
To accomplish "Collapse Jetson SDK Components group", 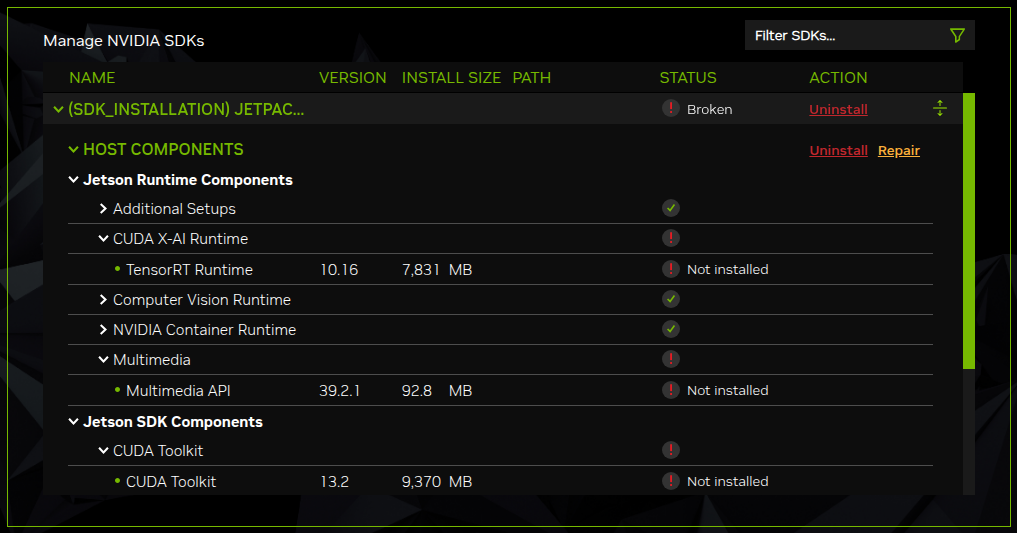I will 73,421.
